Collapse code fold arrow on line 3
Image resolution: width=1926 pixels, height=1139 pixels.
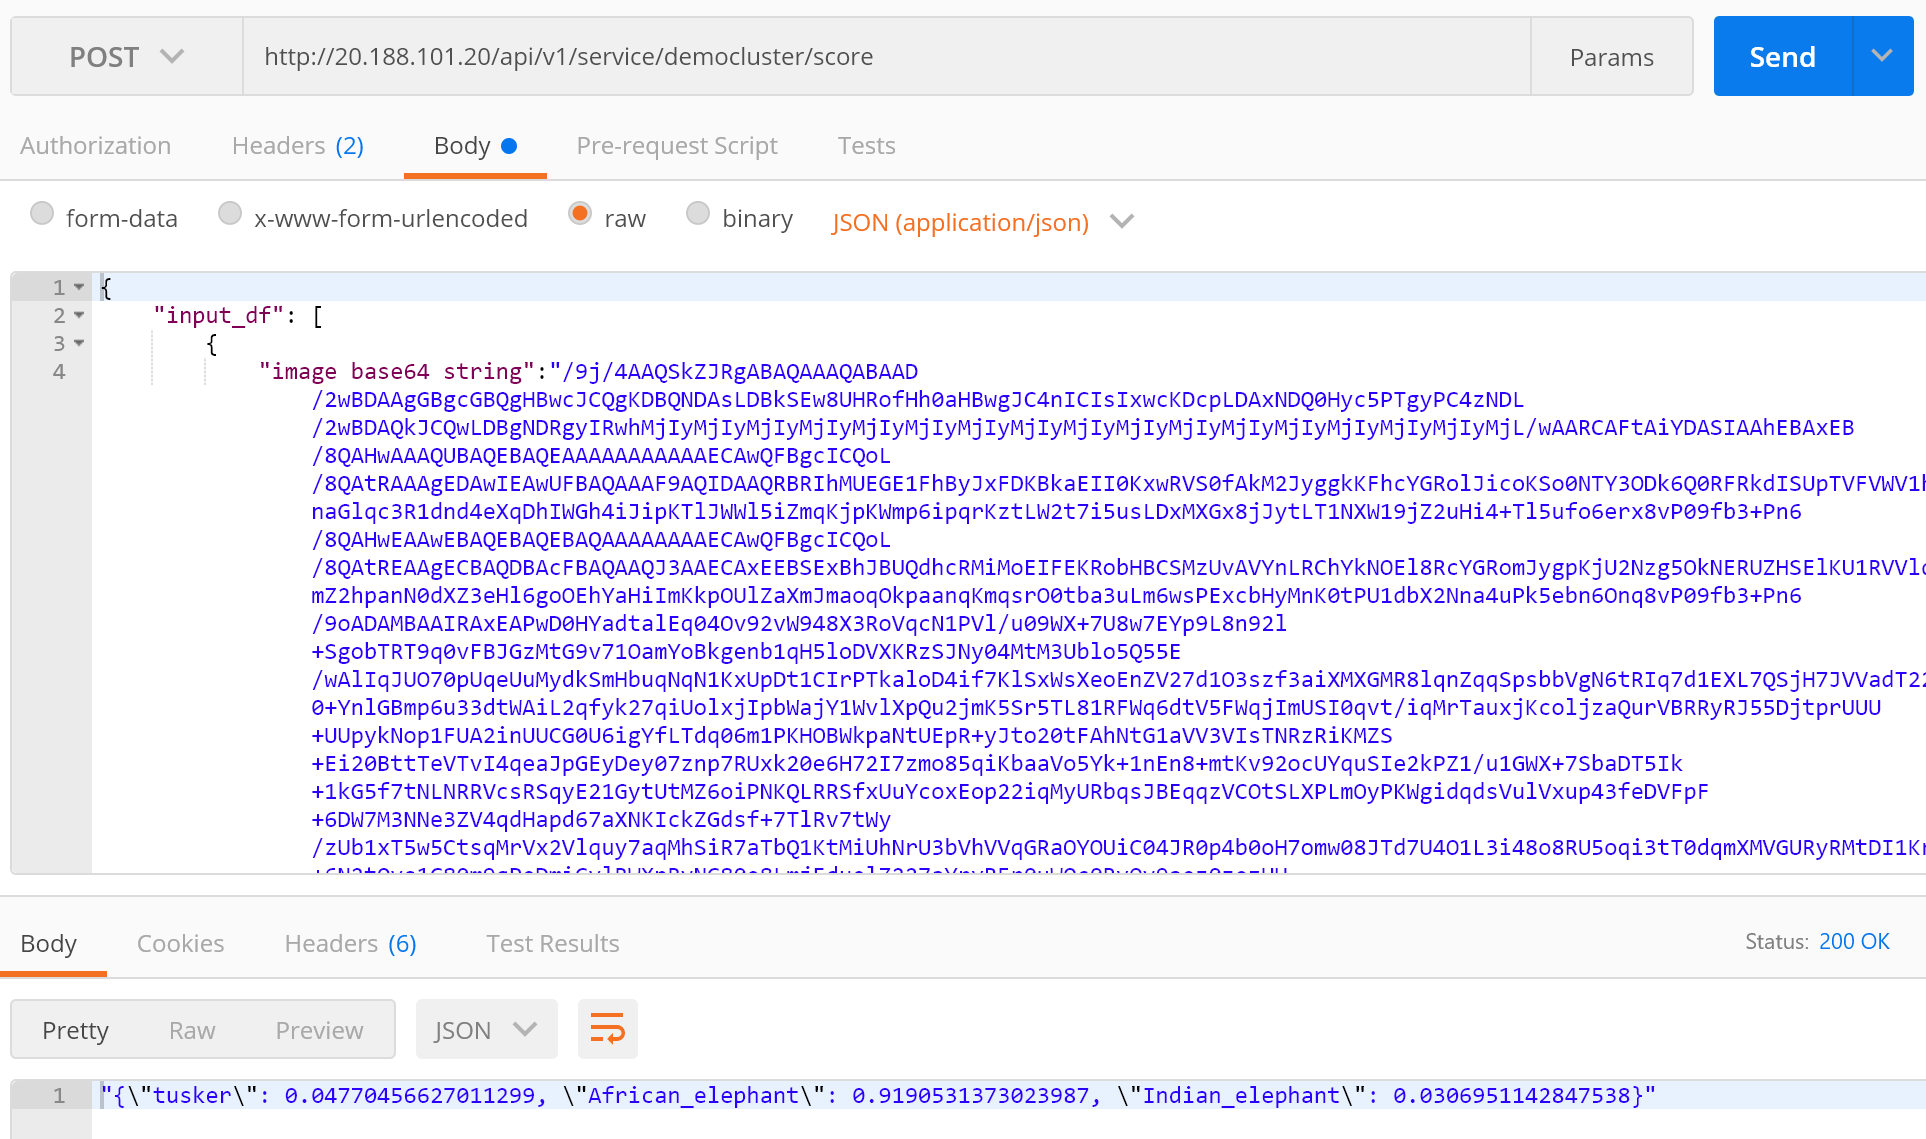coord(79,344)
